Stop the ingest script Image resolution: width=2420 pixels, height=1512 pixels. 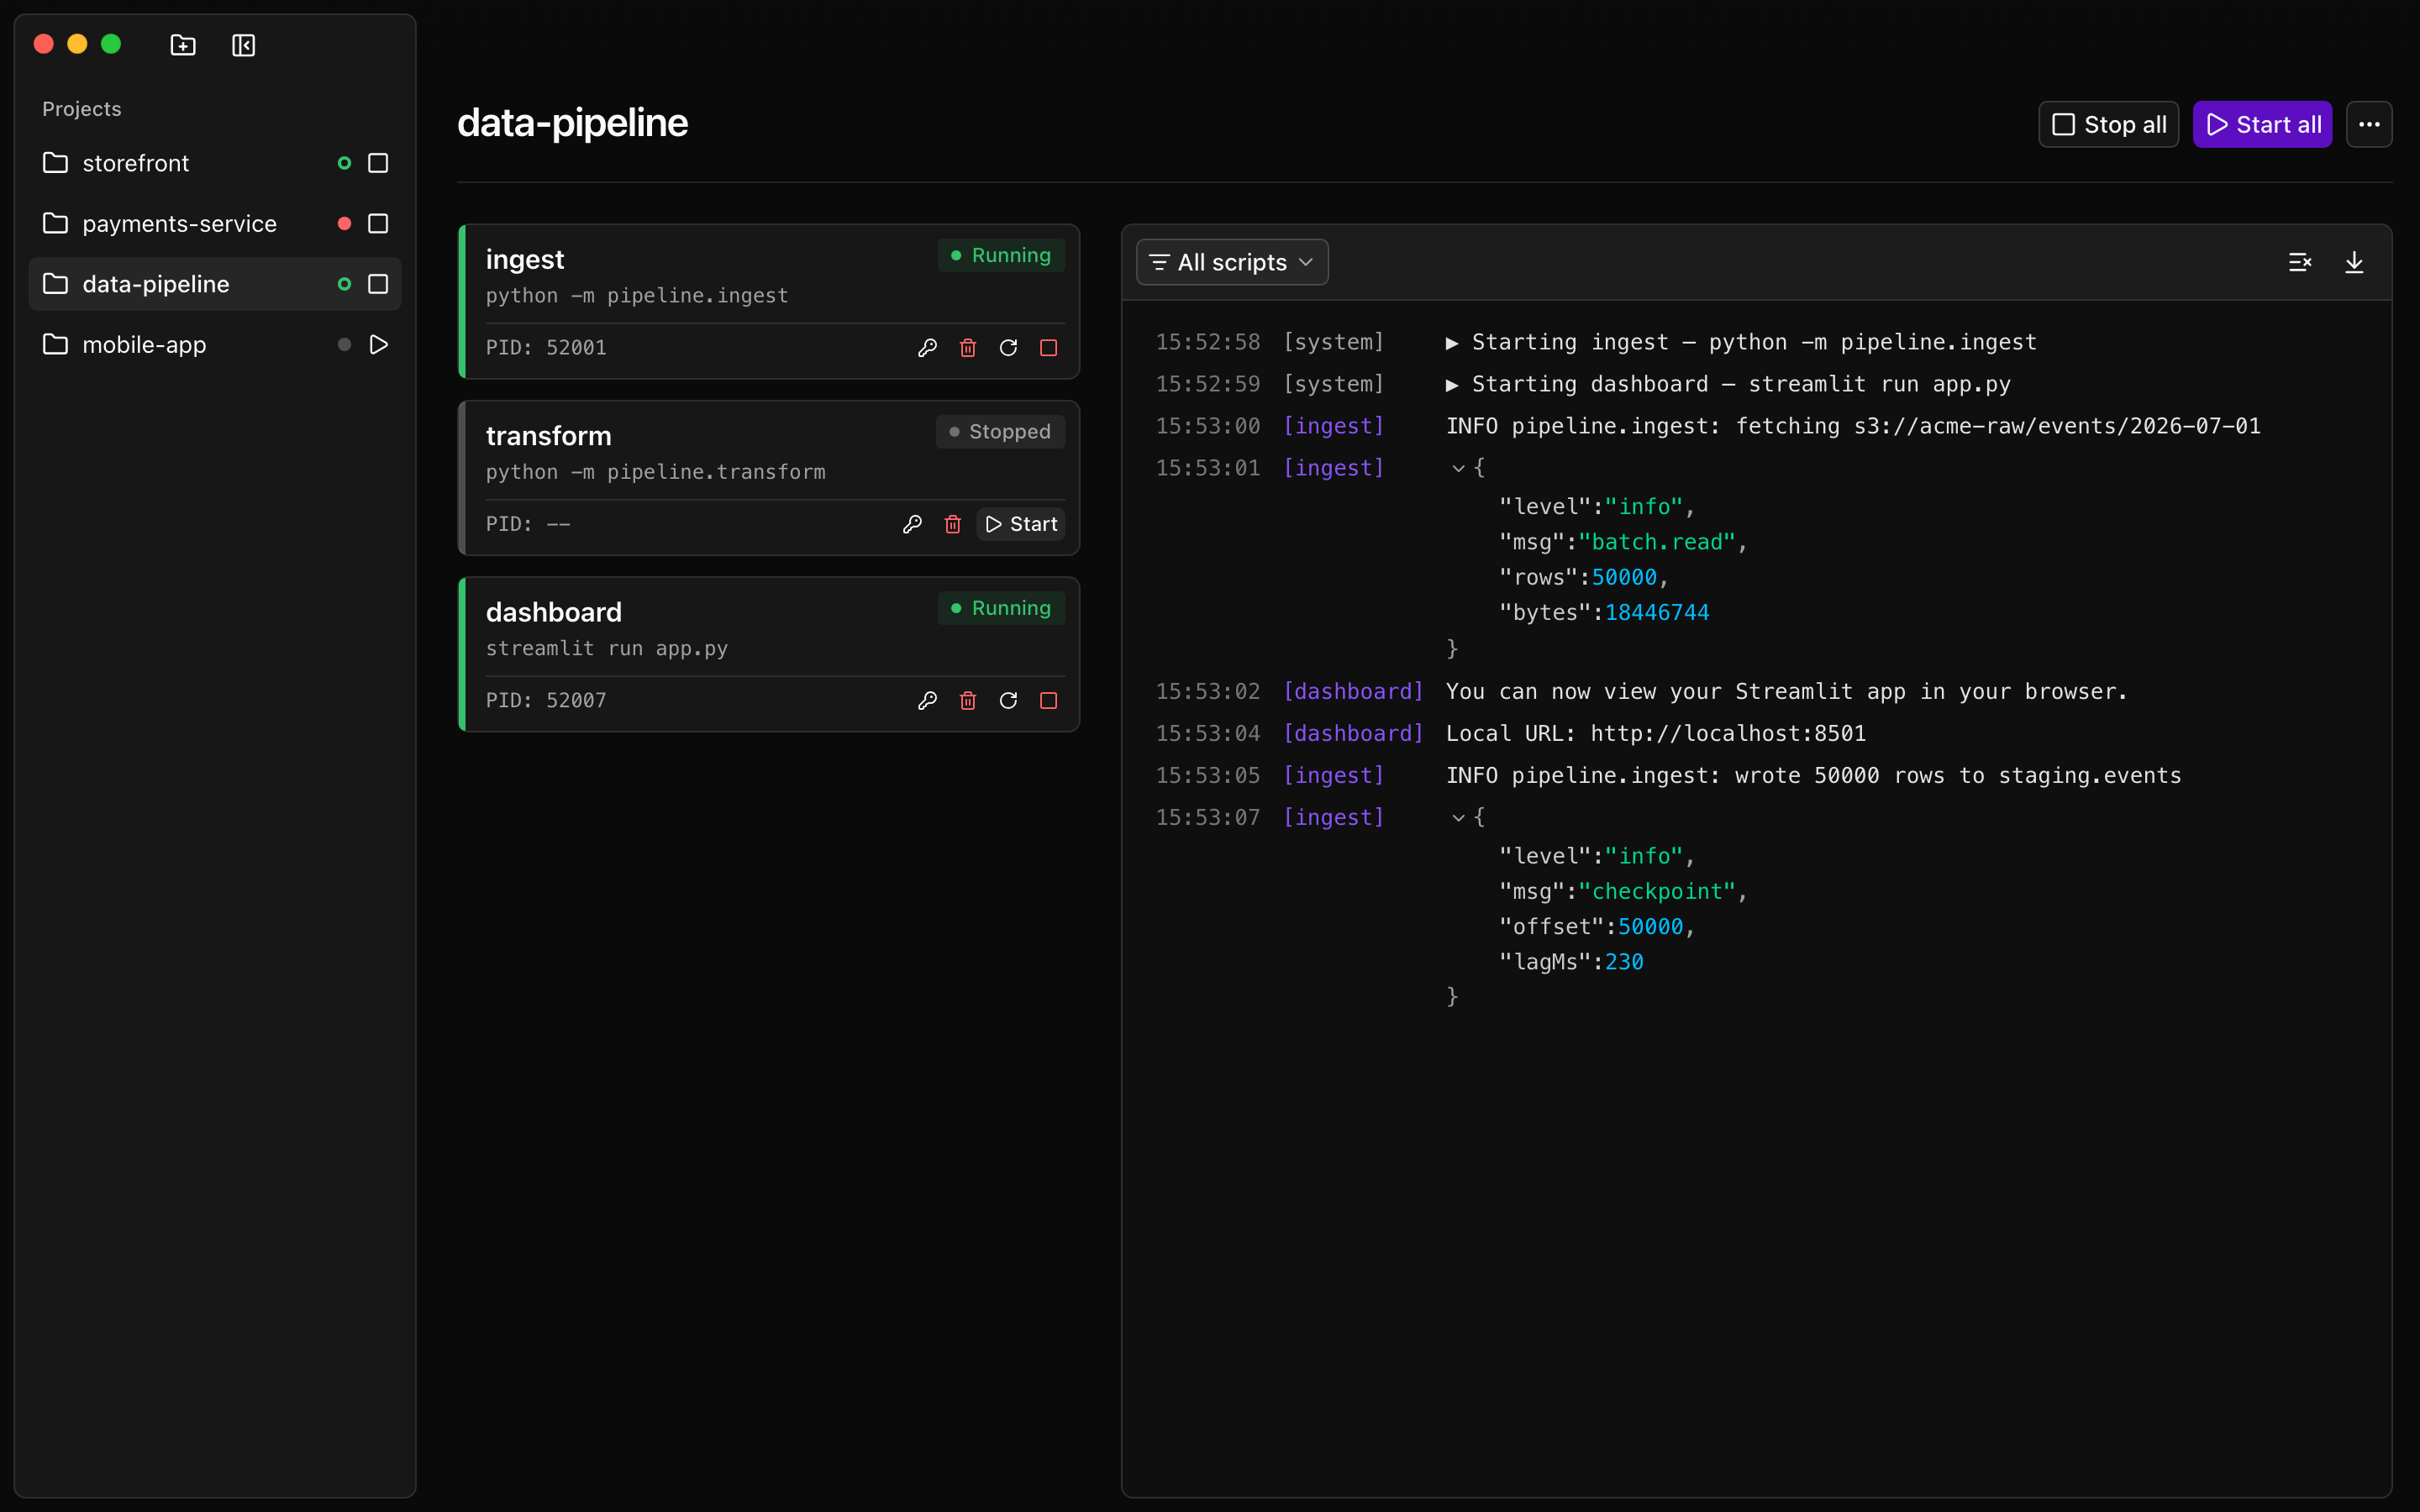1048,348
